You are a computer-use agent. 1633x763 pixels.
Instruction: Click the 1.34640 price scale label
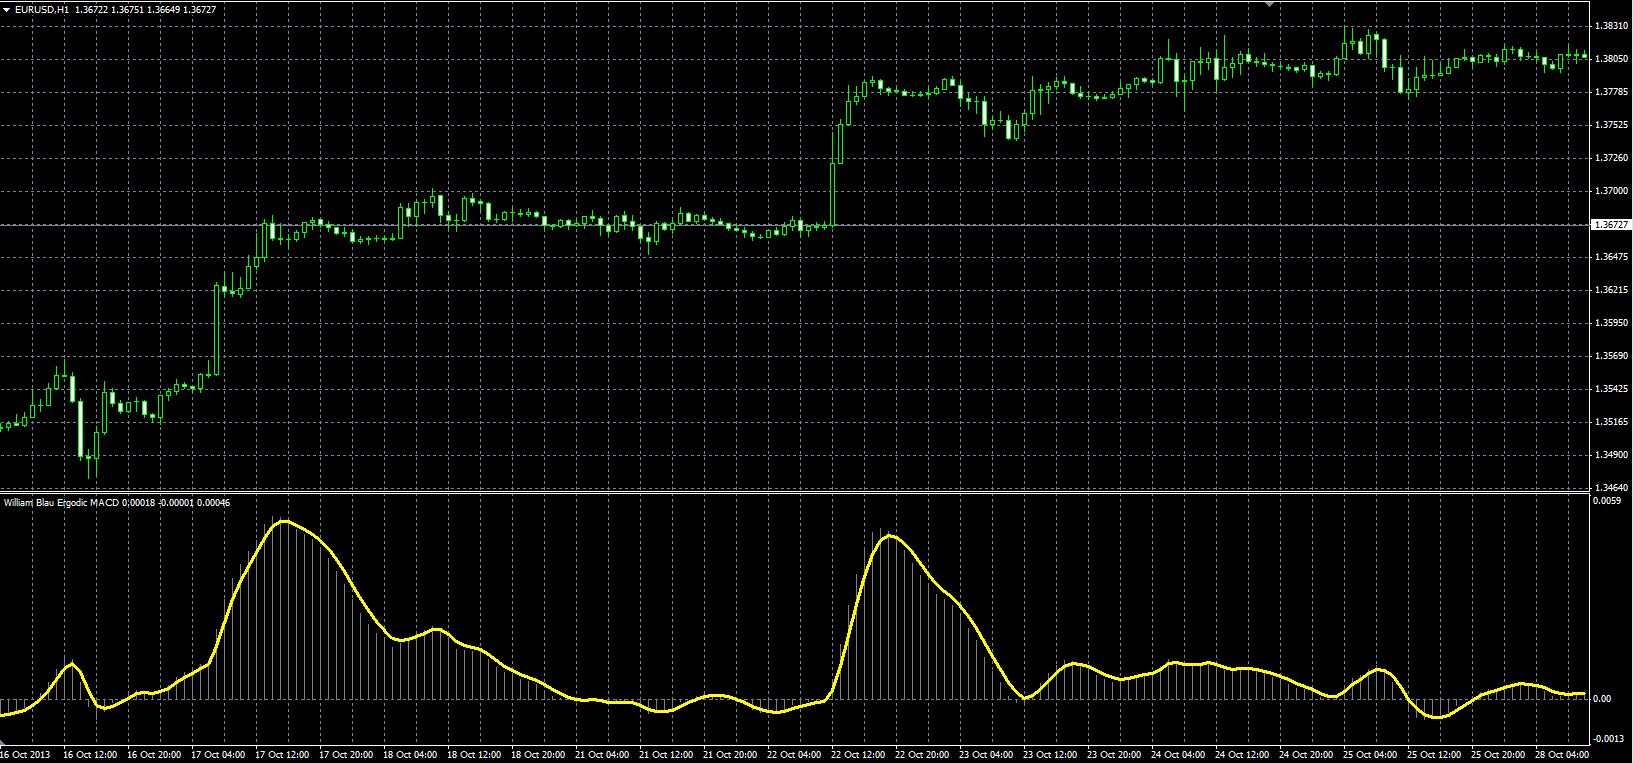[1612, 488]
